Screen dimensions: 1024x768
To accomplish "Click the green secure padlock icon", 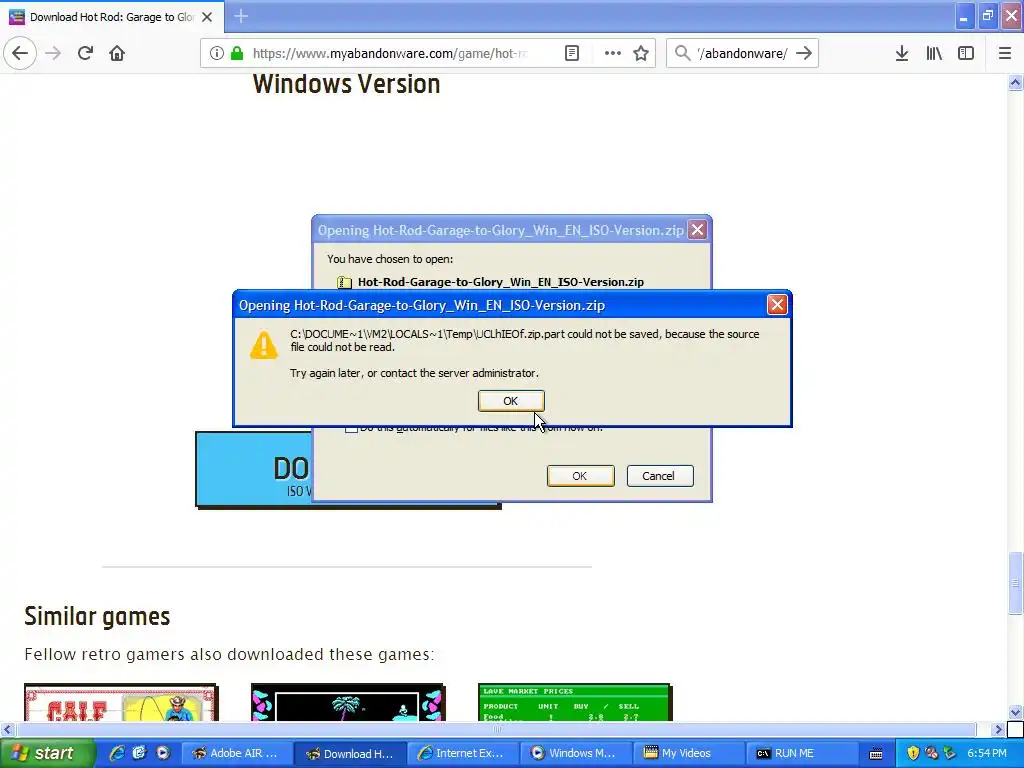I will click(x=237, y=53).
